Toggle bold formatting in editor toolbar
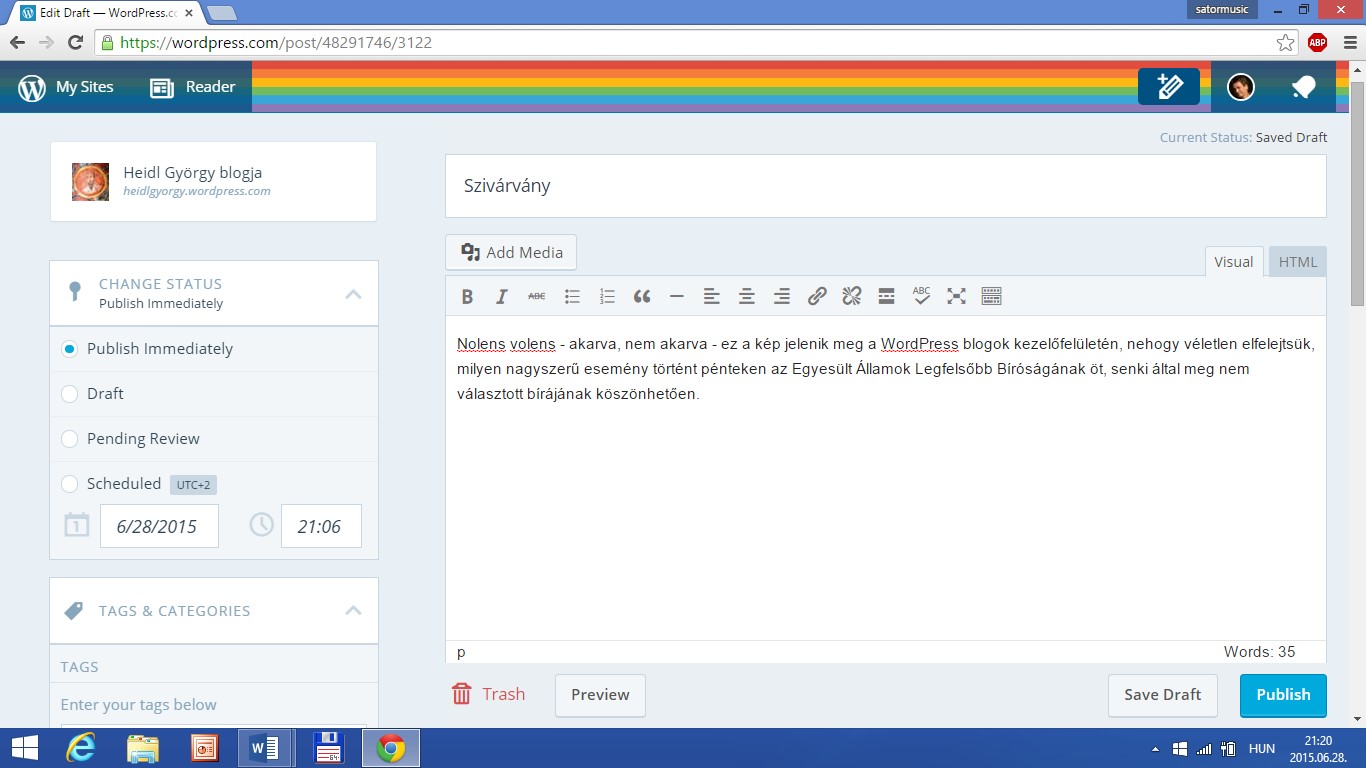 point(467,296)
